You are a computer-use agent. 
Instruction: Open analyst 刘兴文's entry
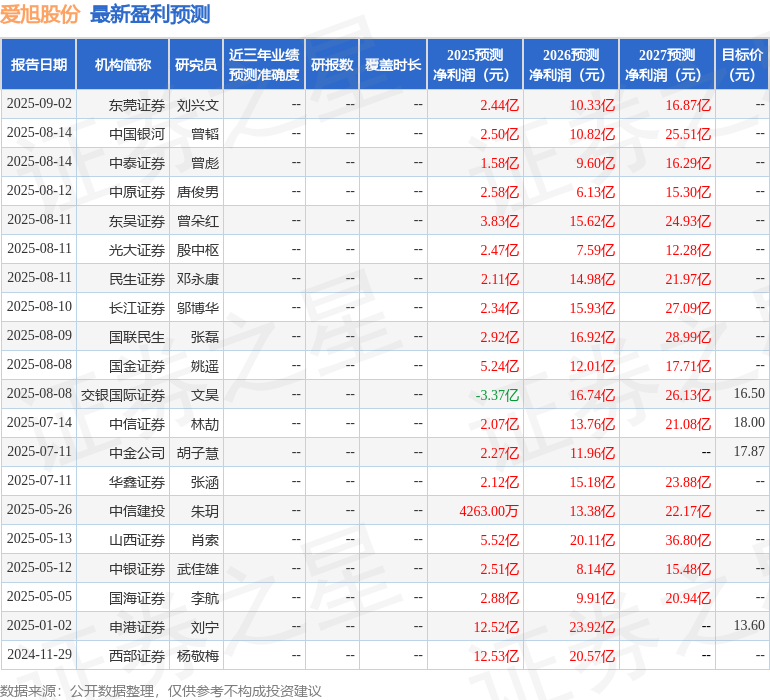[197, 104]
